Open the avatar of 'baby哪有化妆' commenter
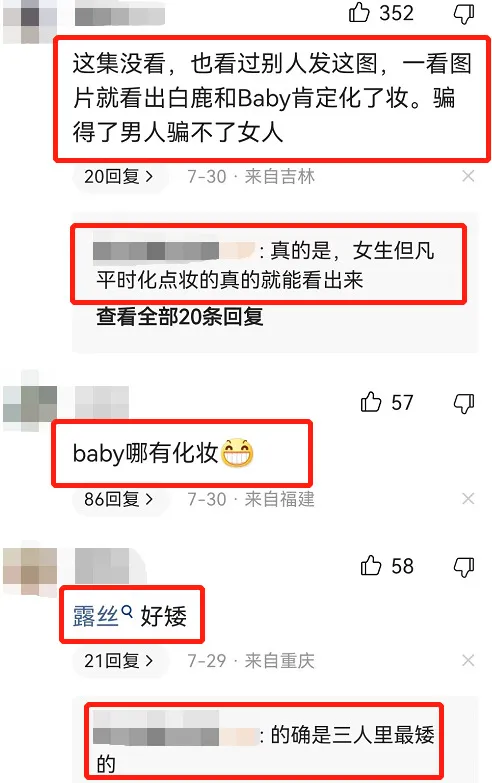This screenshot has width=492, height=783. pos(30,403)
